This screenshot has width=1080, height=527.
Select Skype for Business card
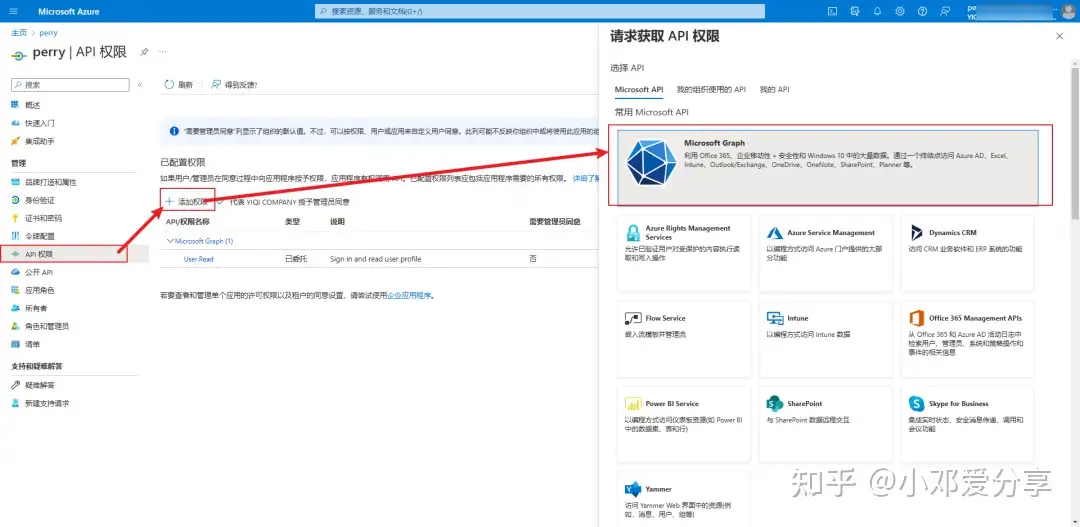point(967,424)
